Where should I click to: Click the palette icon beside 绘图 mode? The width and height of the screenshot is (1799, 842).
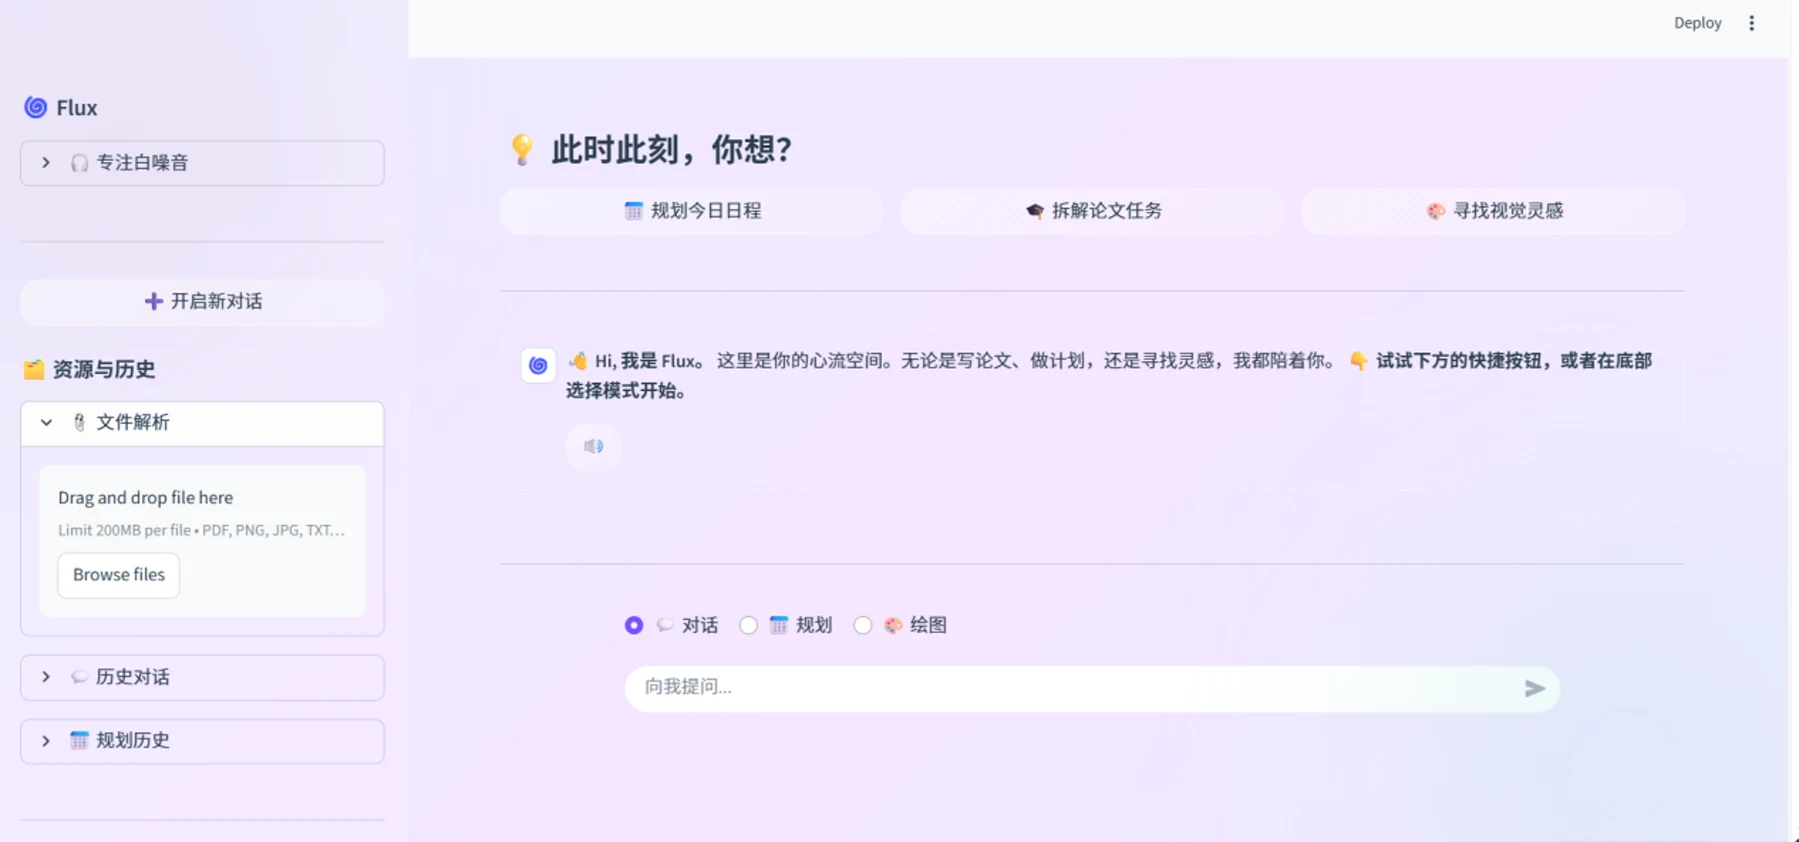(x=893, y=625)
